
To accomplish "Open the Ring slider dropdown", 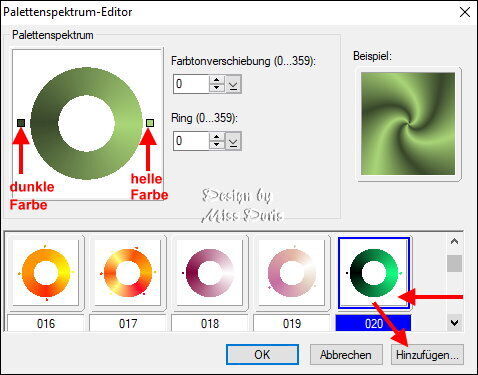I will point(233,141).
